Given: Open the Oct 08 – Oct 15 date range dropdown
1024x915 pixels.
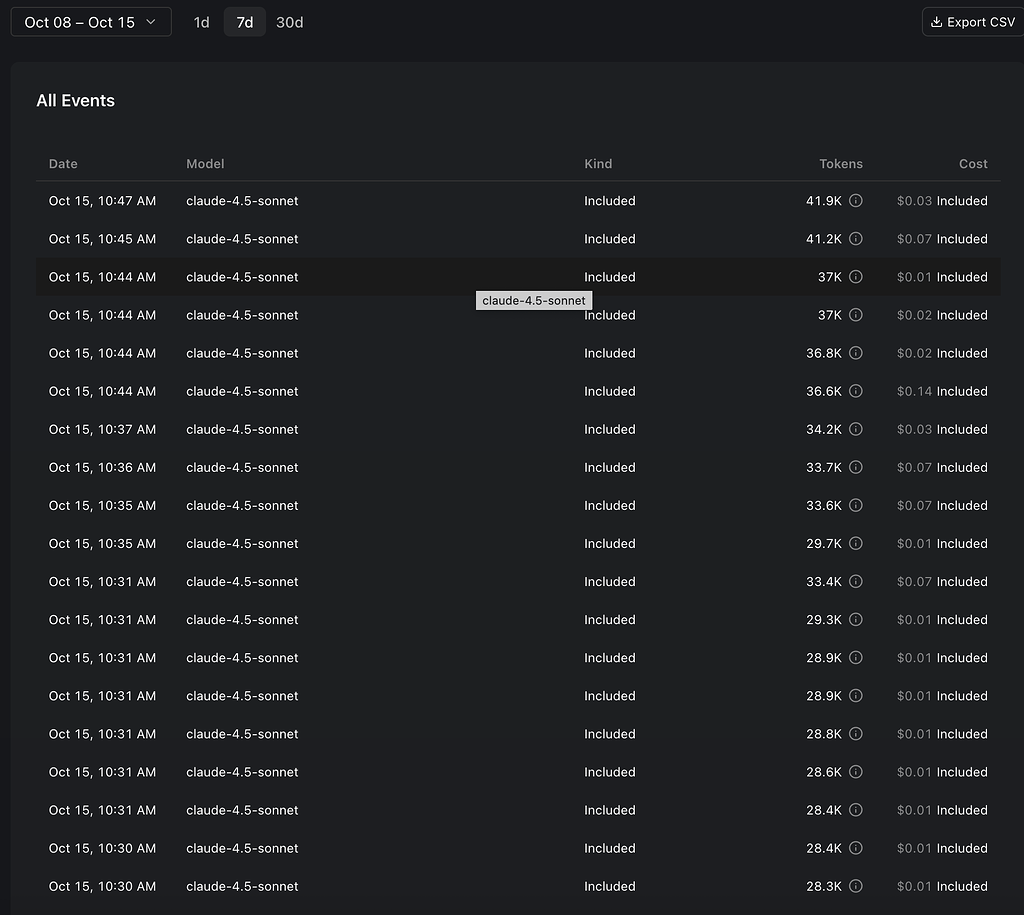Looking at the screenshot, I should [x=91, y=22].
